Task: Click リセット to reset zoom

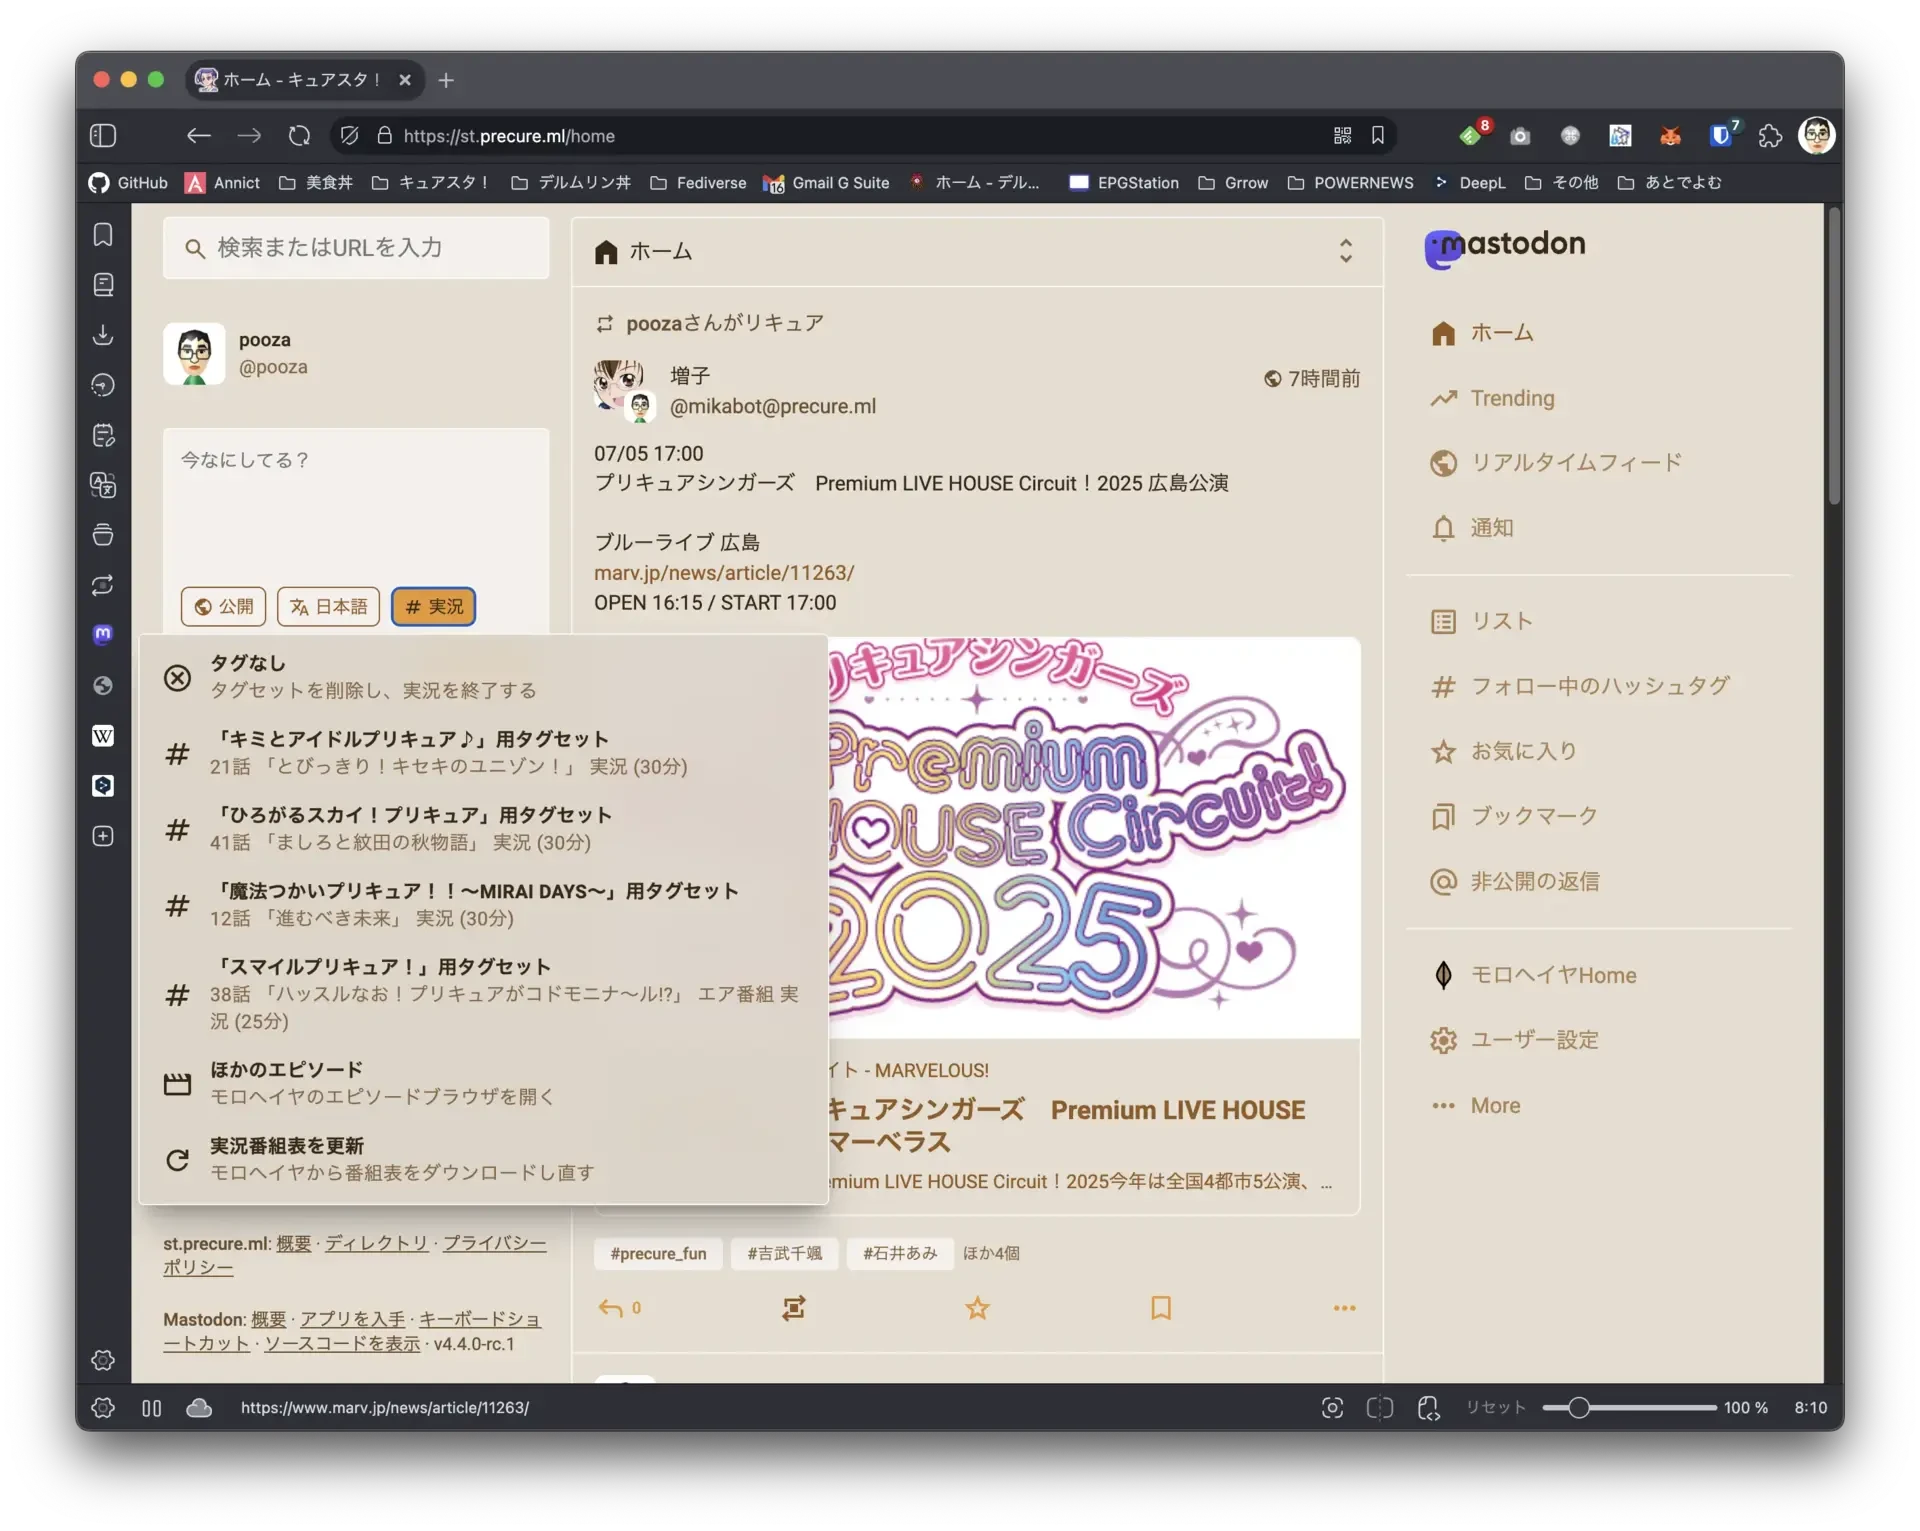Action: pyautogui.click(x=1496, y=1407)
